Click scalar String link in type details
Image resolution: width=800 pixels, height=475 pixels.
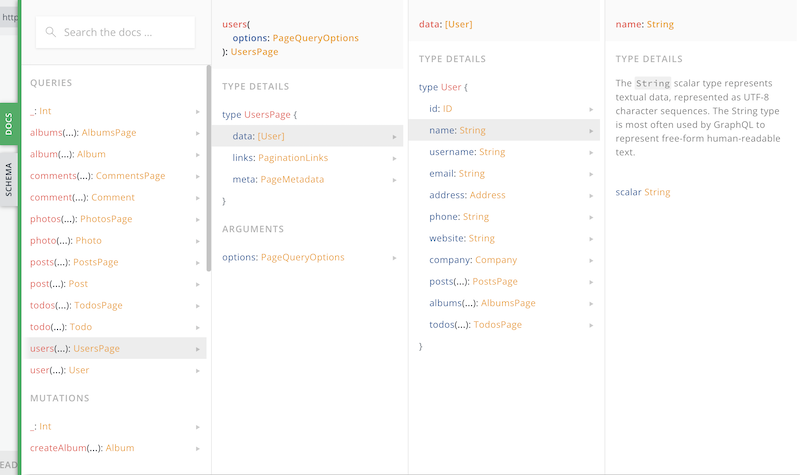pyautogui.click(x=643, y=192)
